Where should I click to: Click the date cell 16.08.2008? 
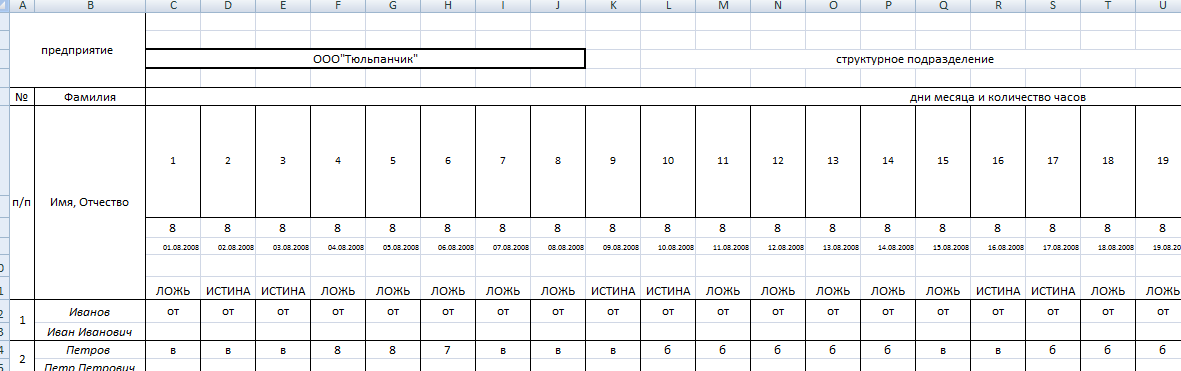[x=997, y=247]
